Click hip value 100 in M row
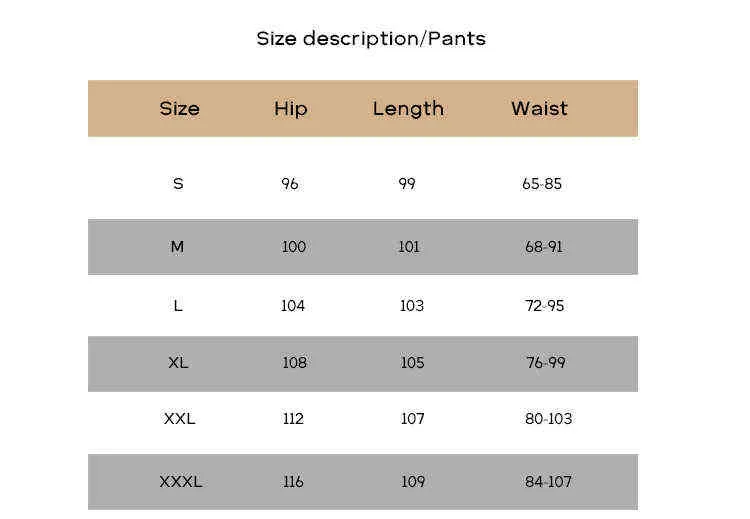 pos(293,247)
